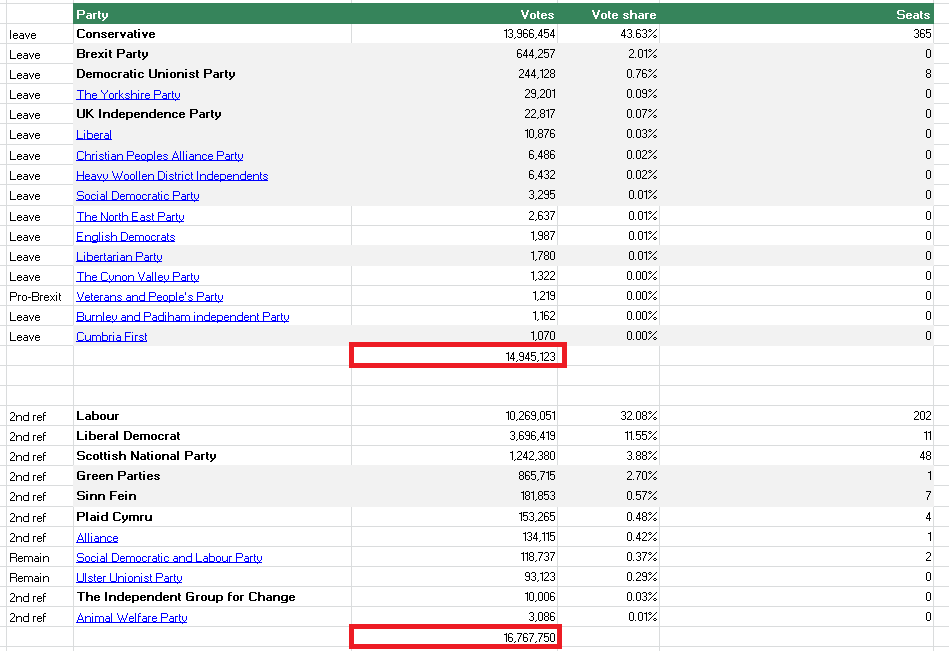This screenshot has height=651, width=949.
Task: Select Sinn Fein votes 181,853 cell
Action: pos(455,496)
